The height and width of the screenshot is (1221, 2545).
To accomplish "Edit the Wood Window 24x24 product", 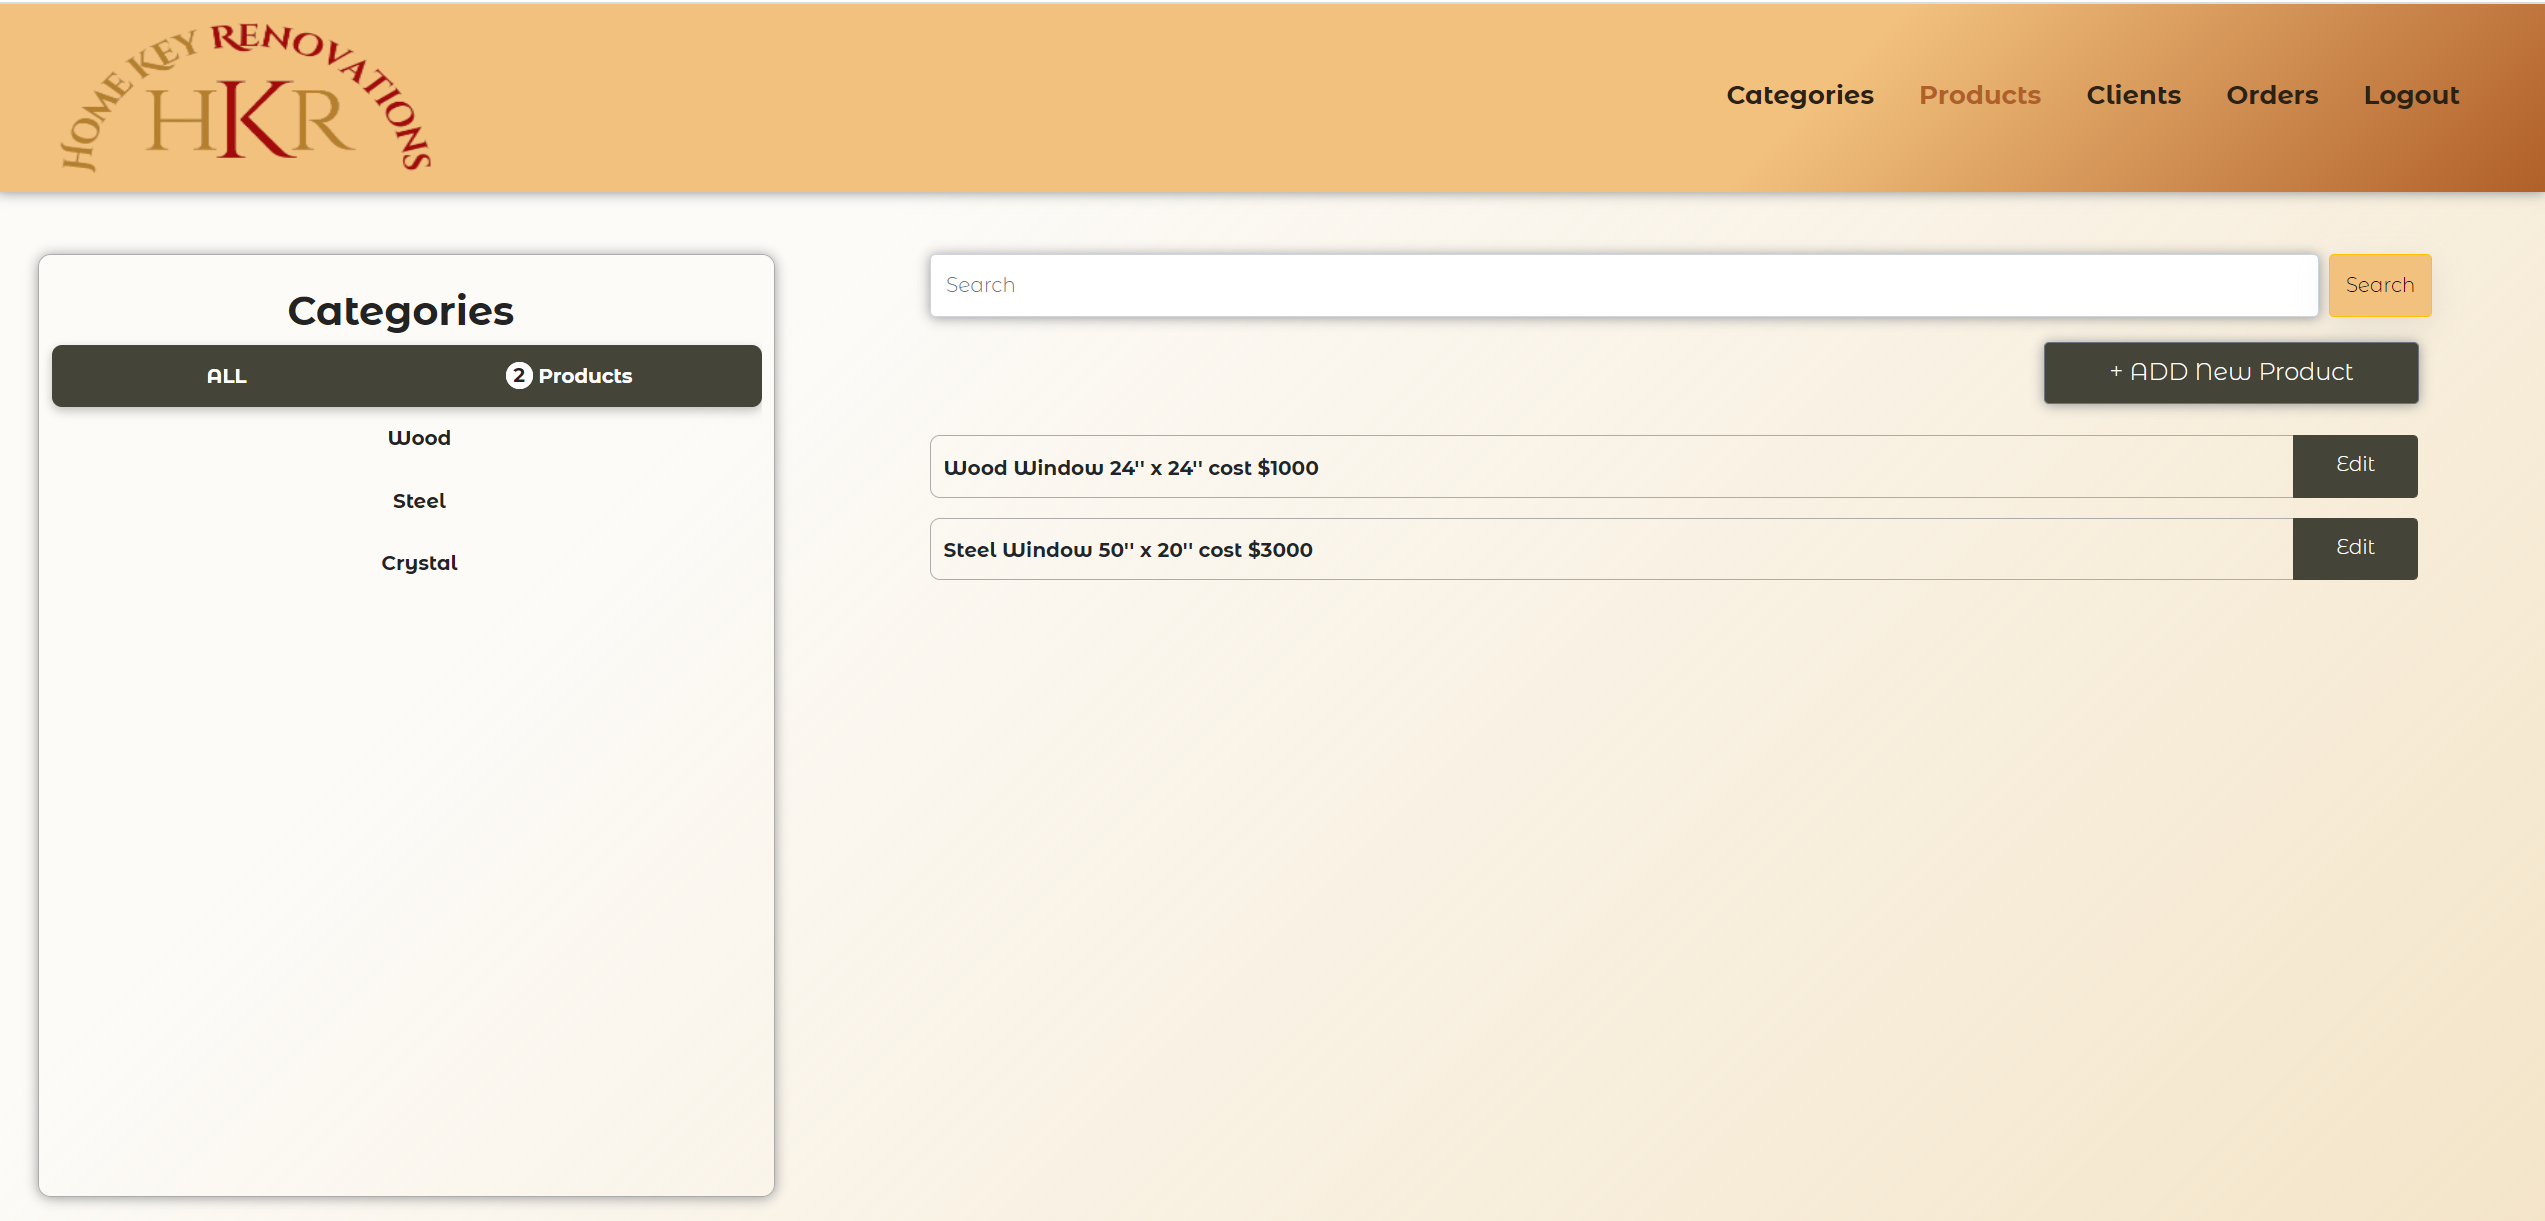I will [2354, 465].
